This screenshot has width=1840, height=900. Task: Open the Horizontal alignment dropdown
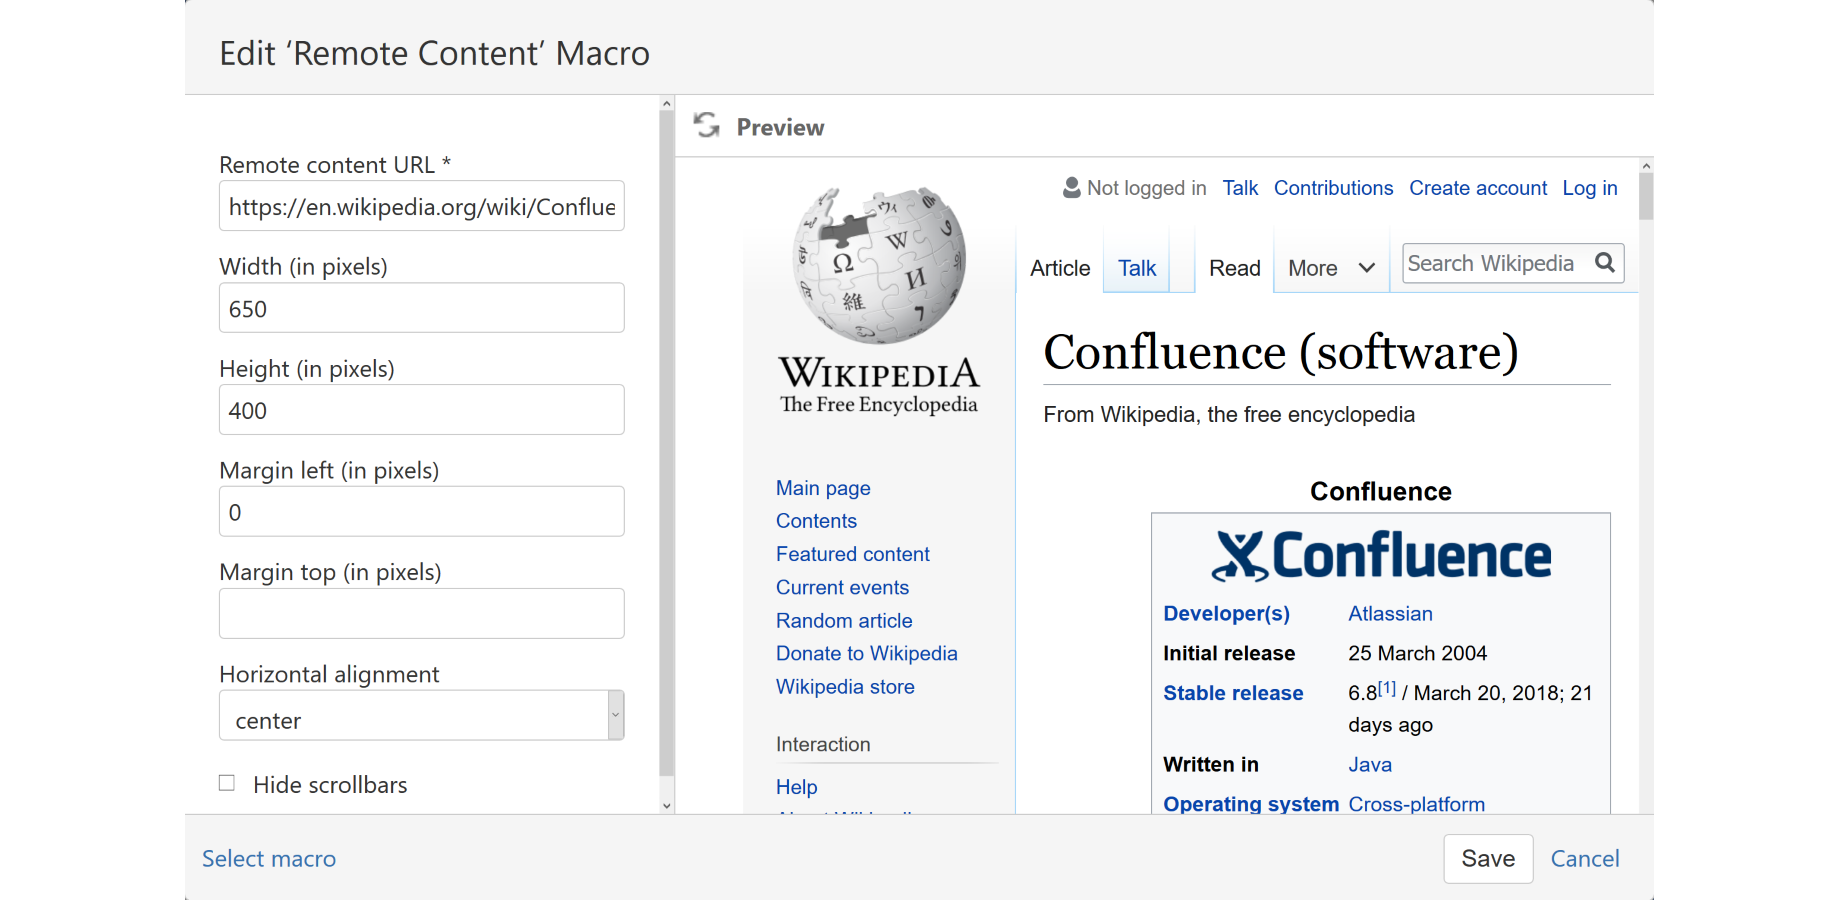(422, 715)
